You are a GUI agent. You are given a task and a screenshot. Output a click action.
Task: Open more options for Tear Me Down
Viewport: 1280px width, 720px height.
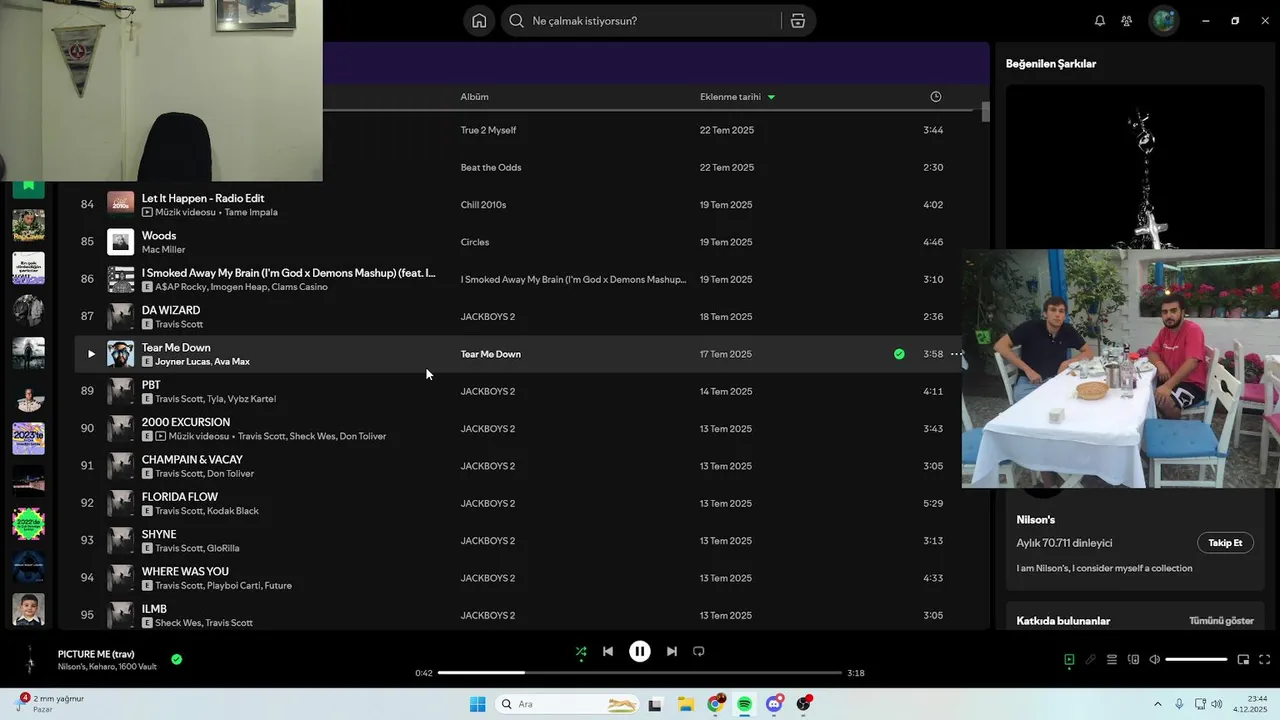(957, 354)
